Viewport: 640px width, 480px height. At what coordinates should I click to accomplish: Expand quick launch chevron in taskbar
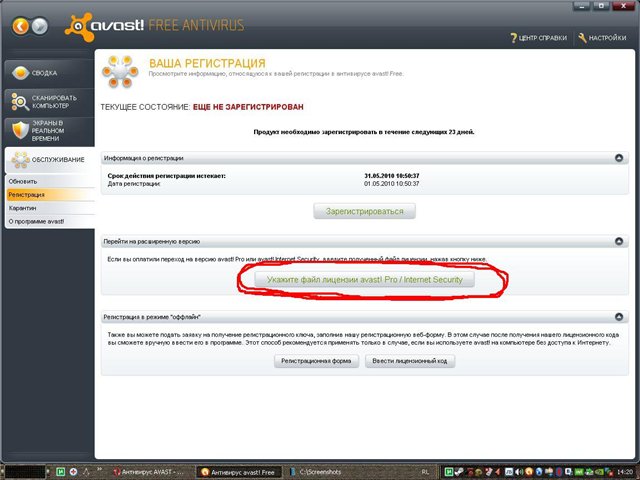99,470
